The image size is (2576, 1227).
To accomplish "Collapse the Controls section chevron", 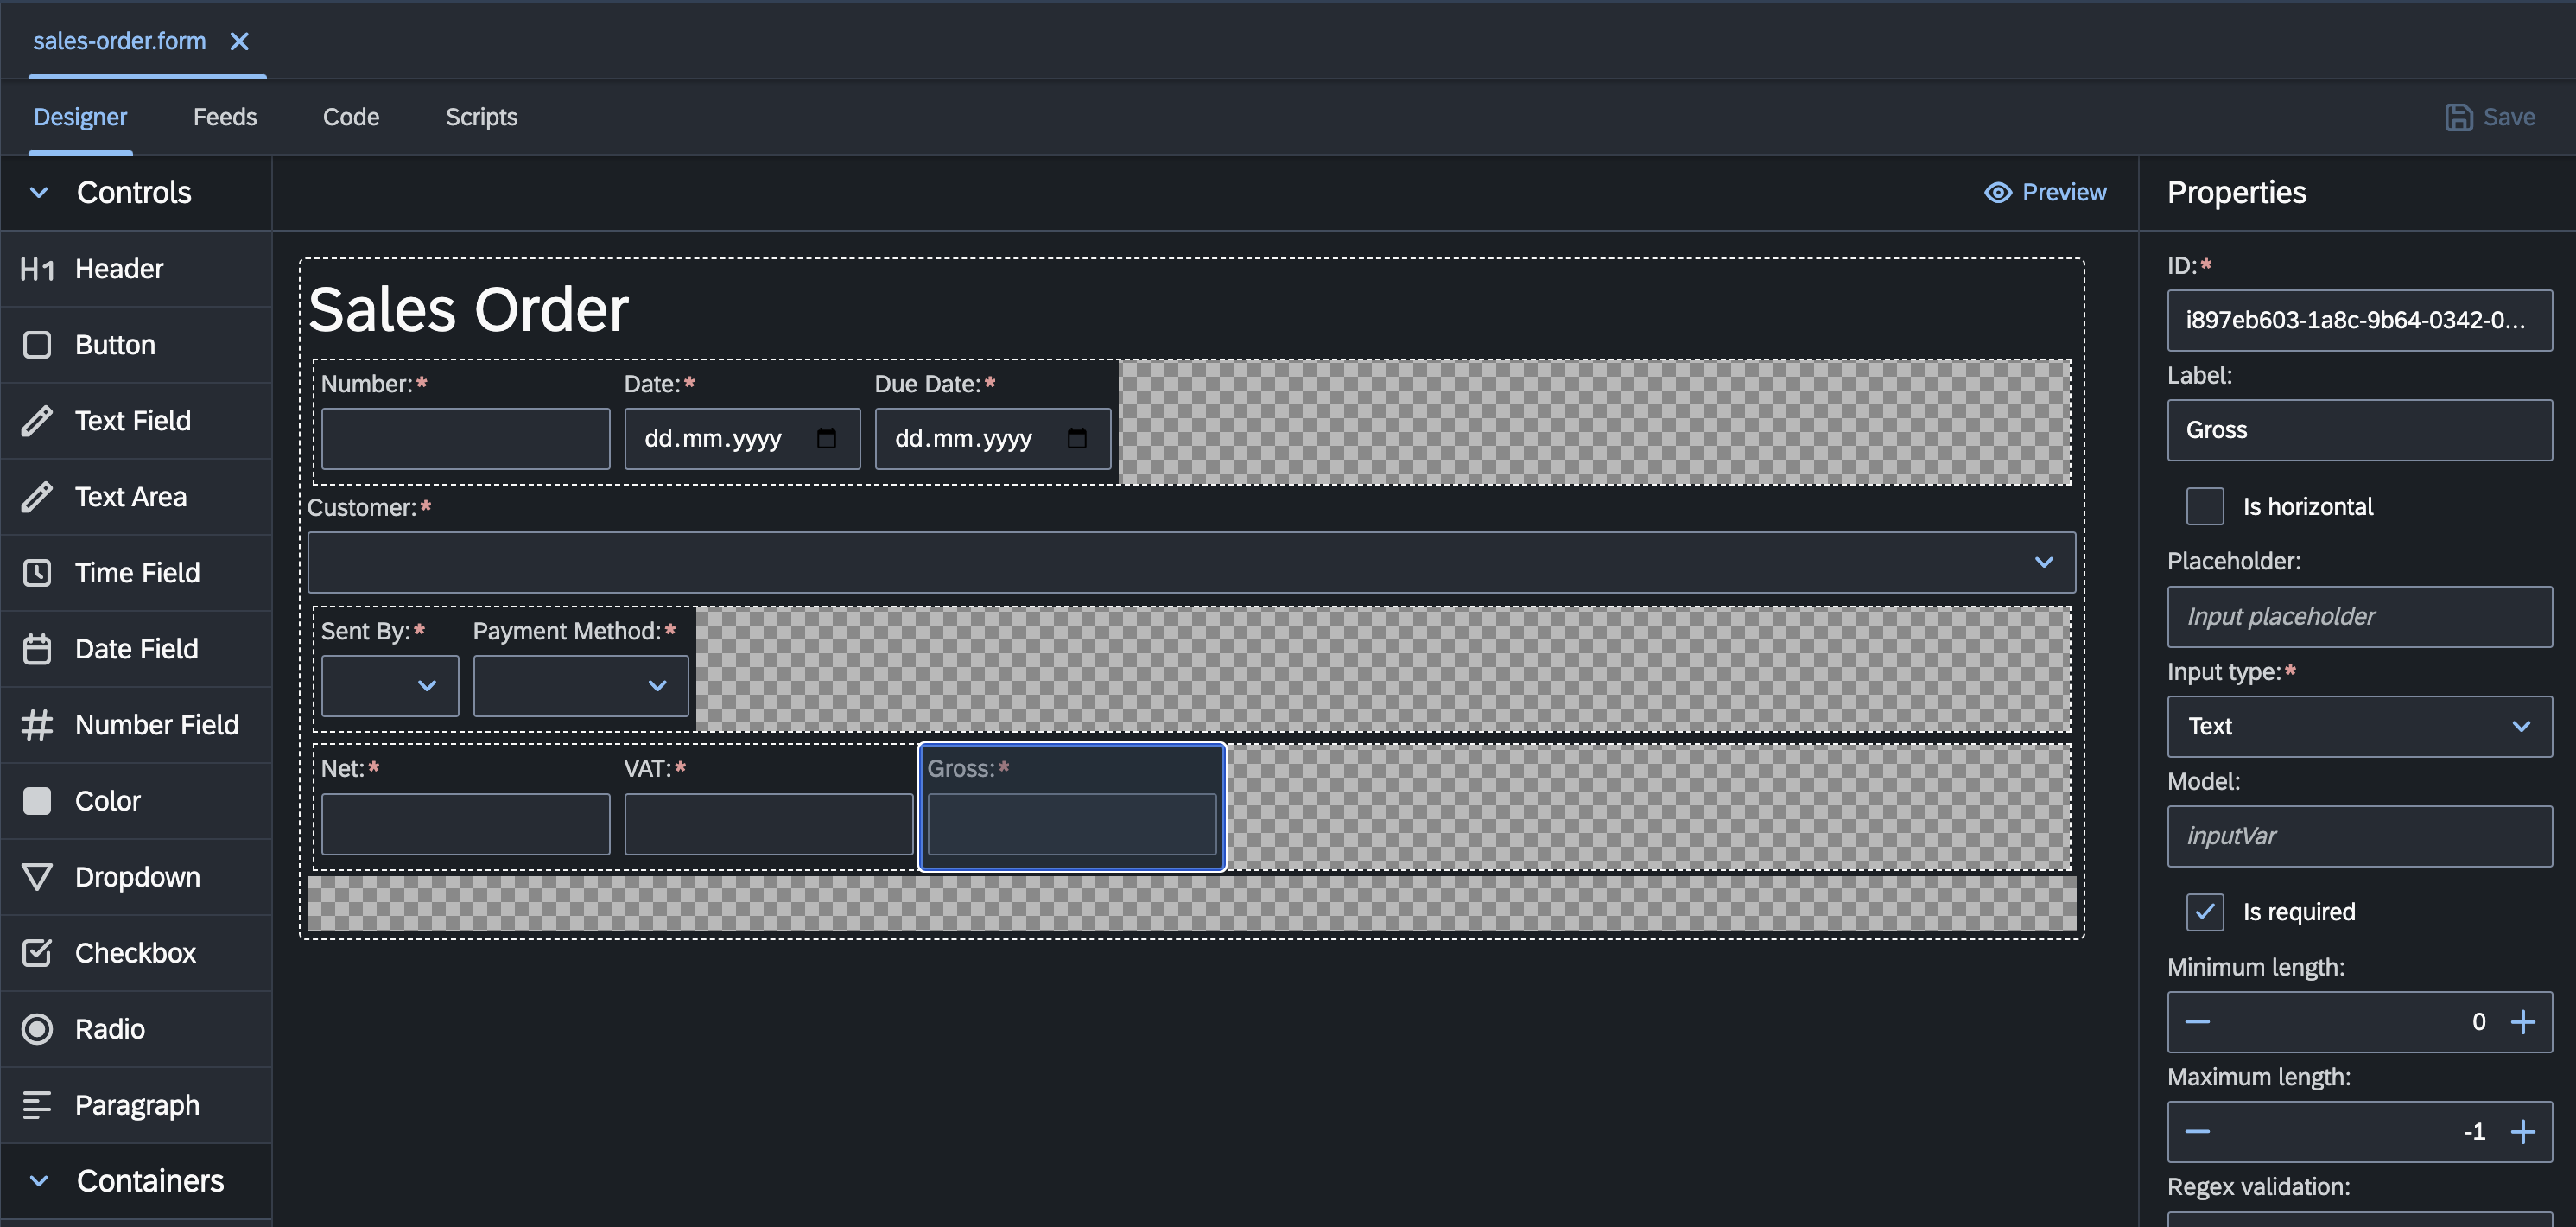I will (x=39, y=192).
